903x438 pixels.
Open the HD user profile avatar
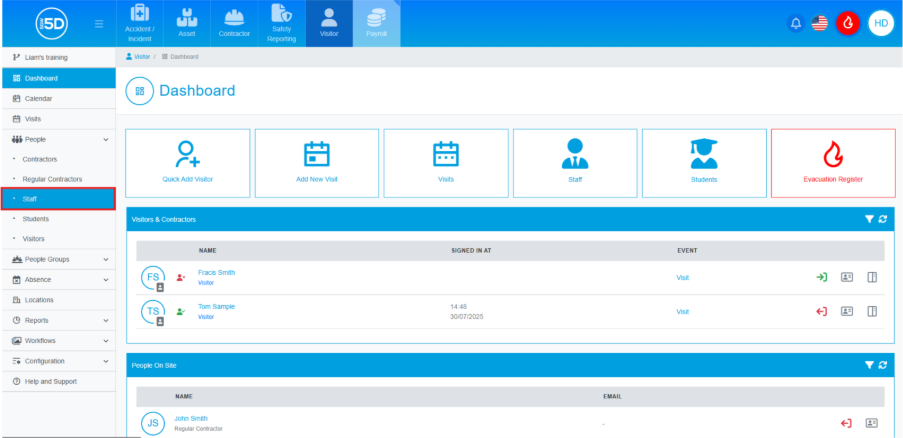(x=880, y=23)
